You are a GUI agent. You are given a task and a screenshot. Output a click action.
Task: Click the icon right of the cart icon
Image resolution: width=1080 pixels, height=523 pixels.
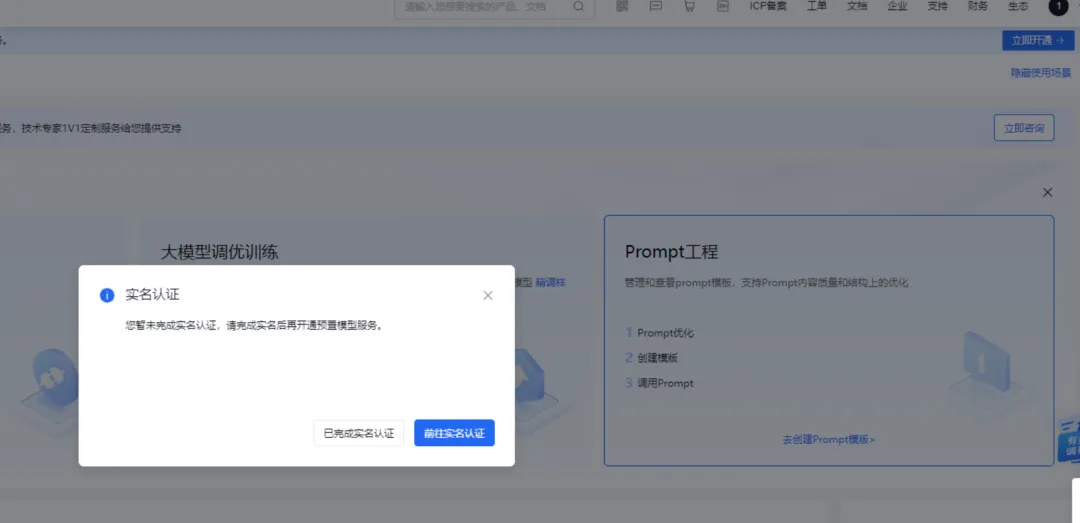click(x=723, y=6)
